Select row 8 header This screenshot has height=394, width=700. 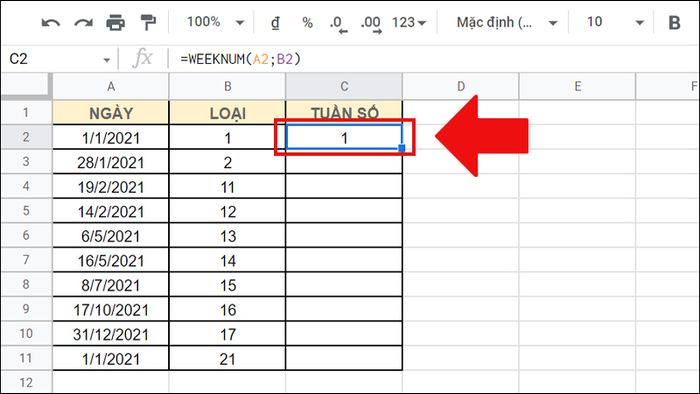click(26, 284)
